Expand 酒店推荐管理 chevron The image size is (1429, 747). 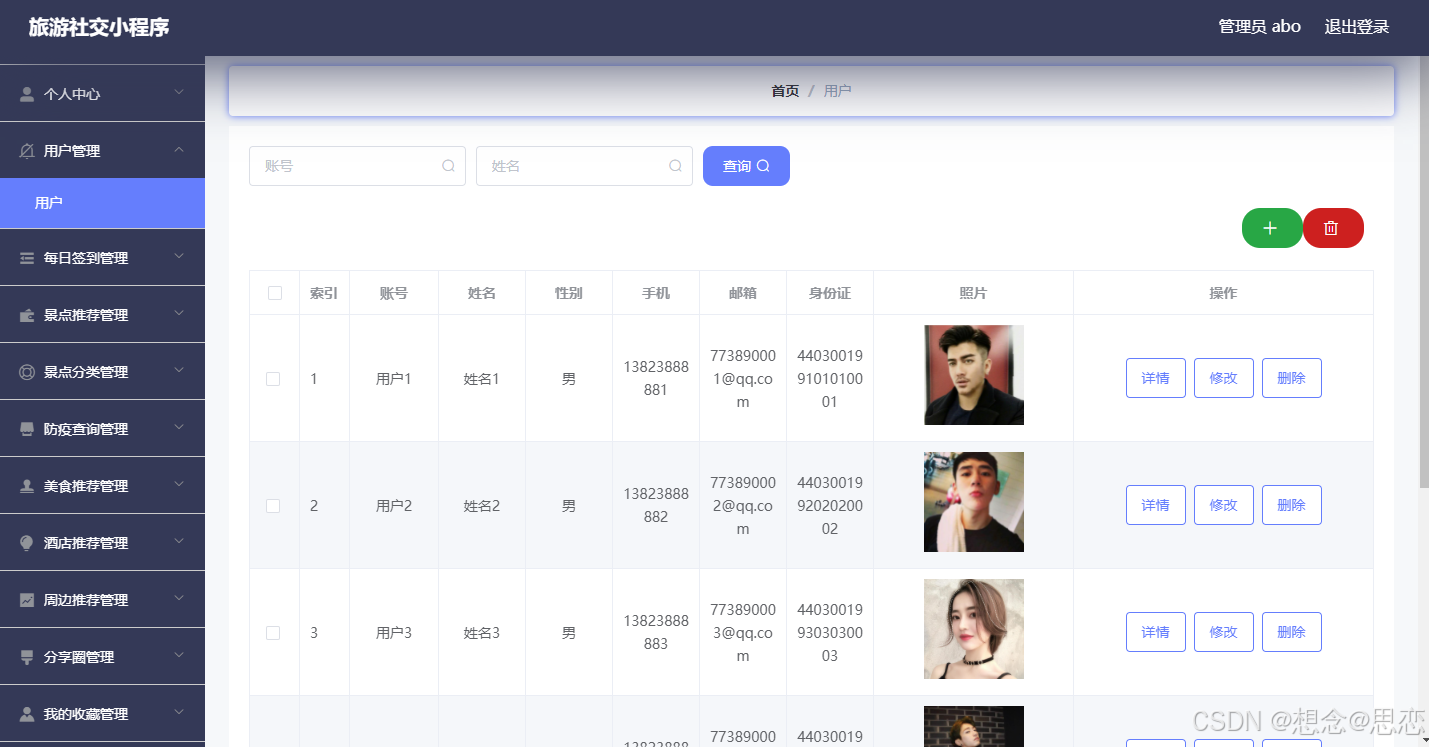tap(179, 542)
